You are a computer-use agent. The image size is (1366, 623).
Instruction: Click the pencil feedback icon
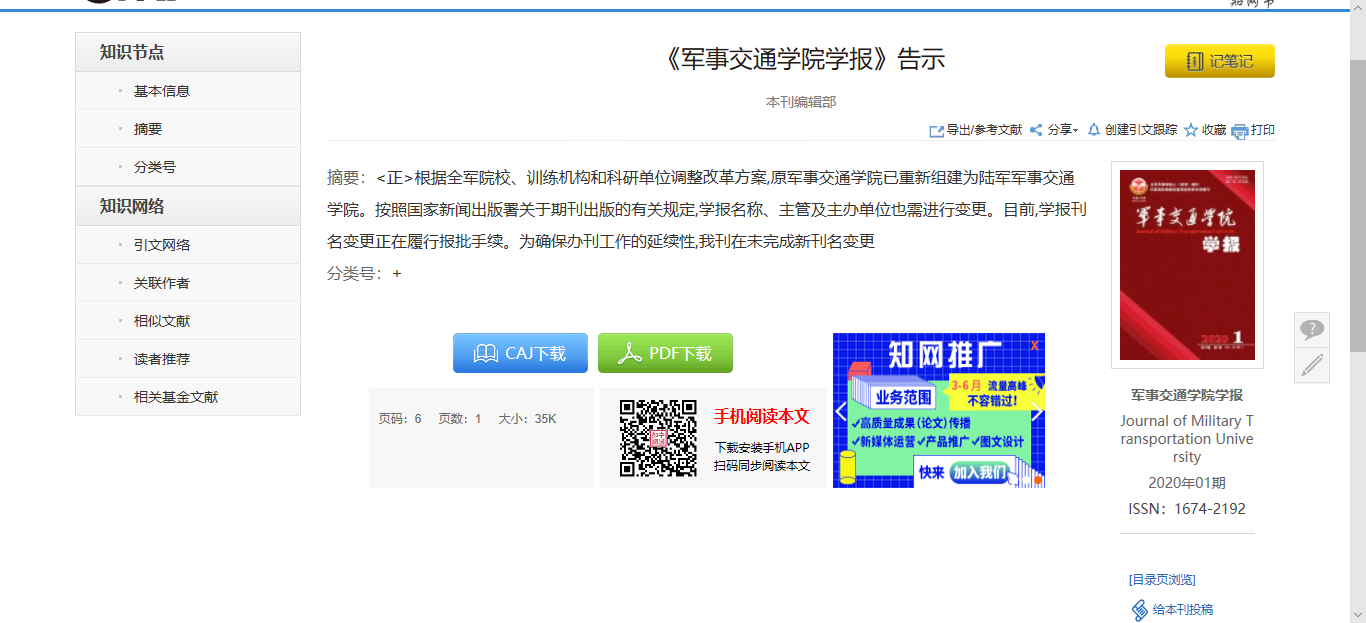pyautogui.click(x=1312, y=365)
